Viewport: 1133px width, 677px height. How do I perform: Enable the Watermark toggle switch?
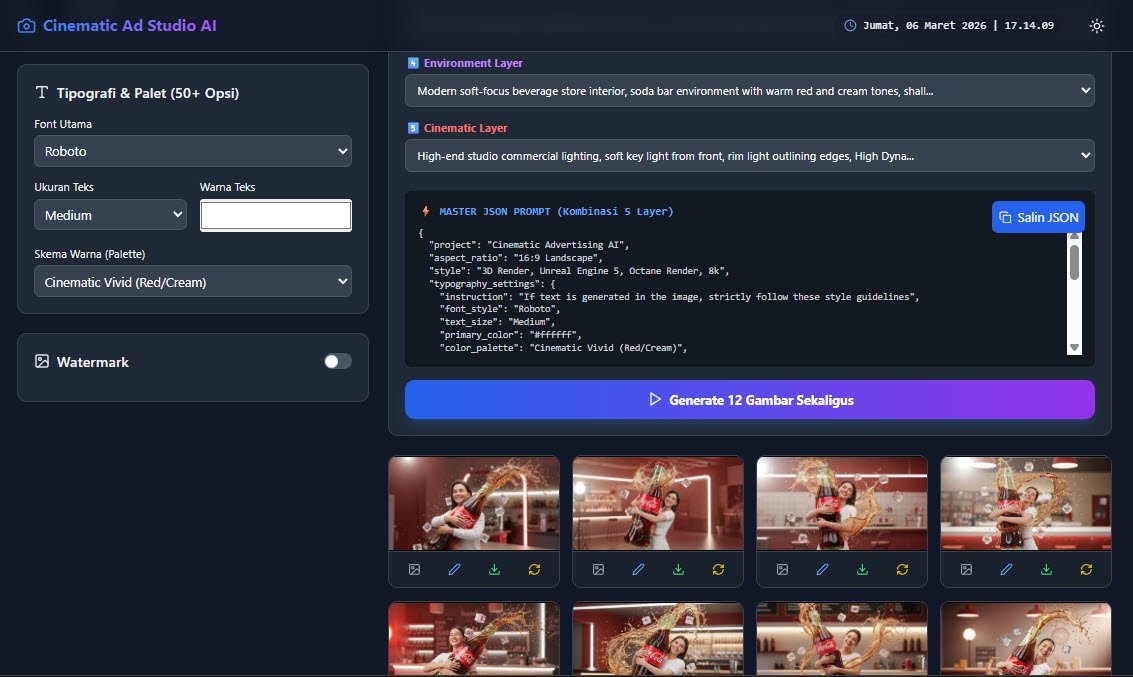(337, 361)
